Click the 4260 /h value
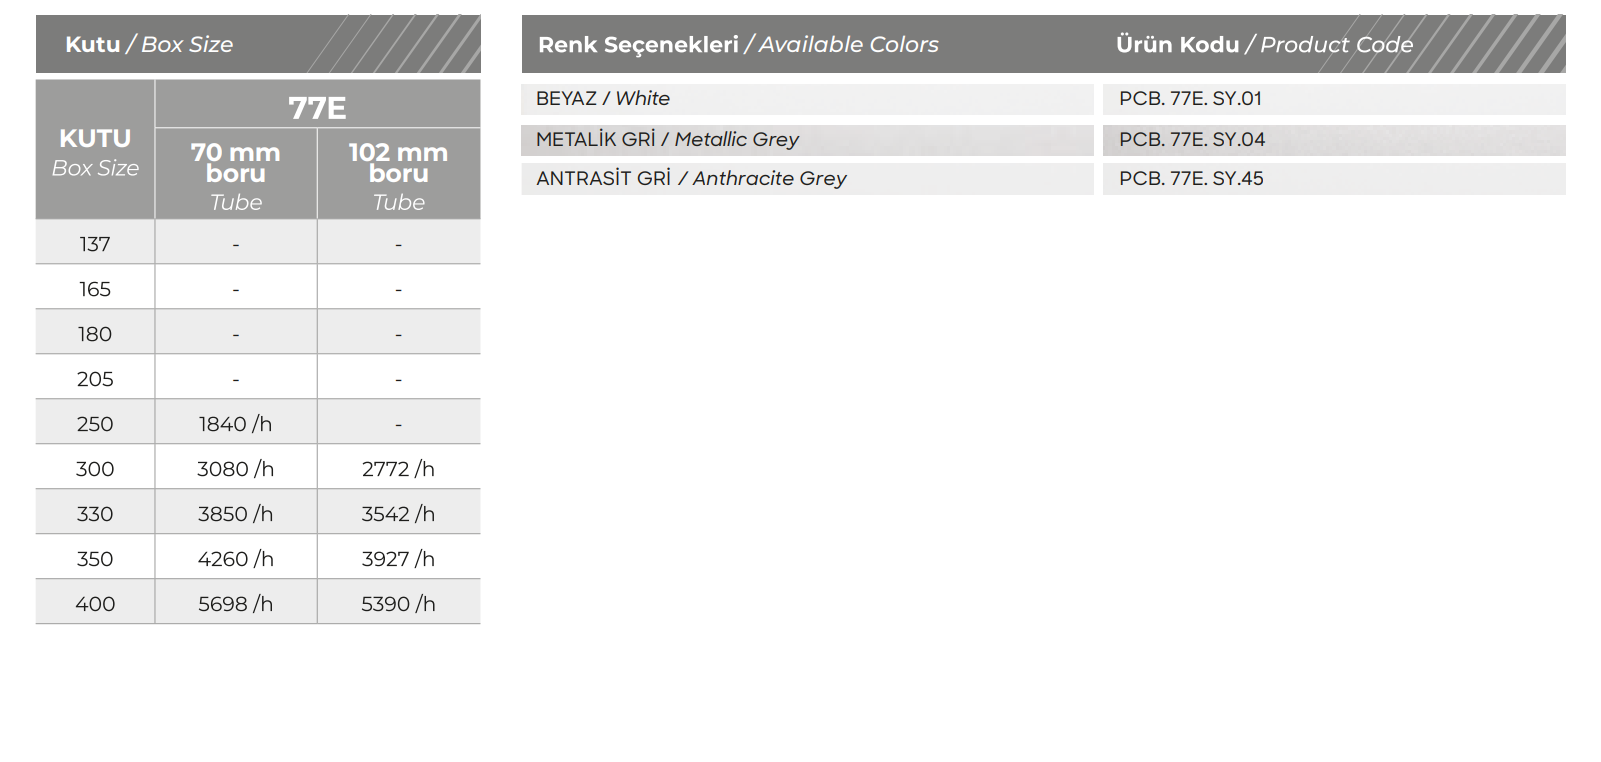1601x762 pixels. tap(235, 559)
